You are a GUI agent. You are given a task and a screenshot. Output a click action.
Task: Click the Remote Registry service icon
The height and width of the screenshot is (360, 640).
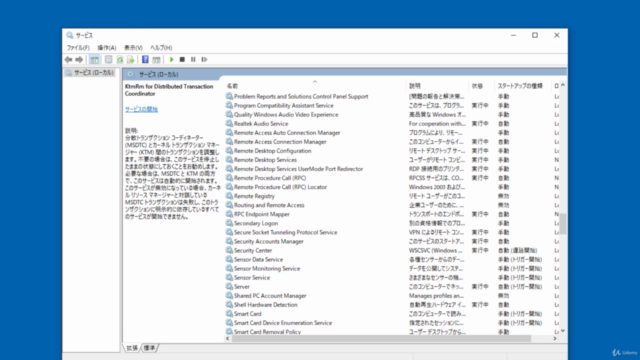pyautogui.click(x=229, y=196)
